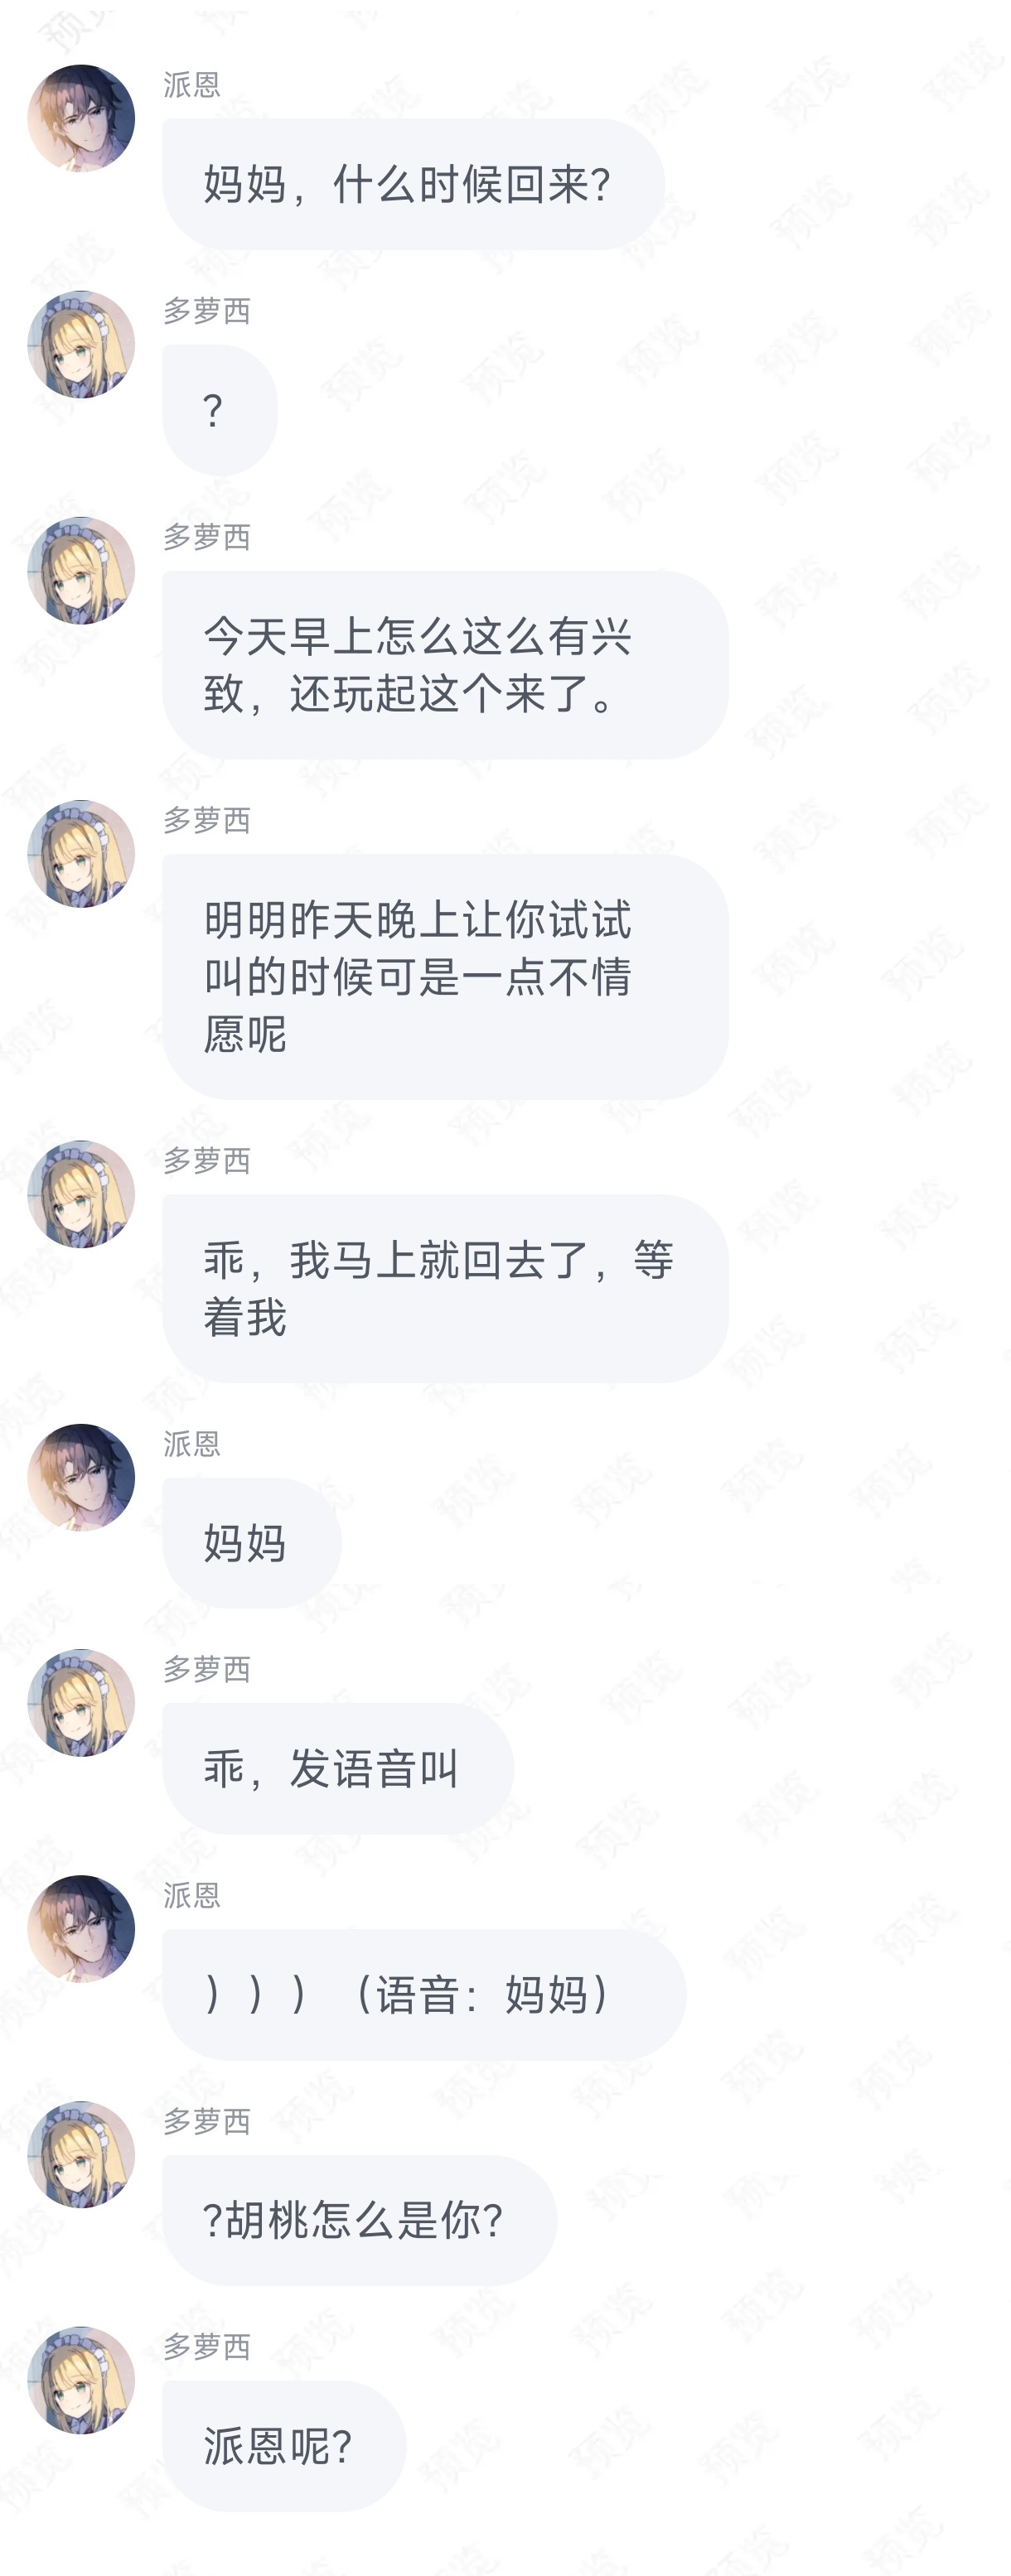Select the last bubble "派恩呢?"

(x=284, y=2446)
